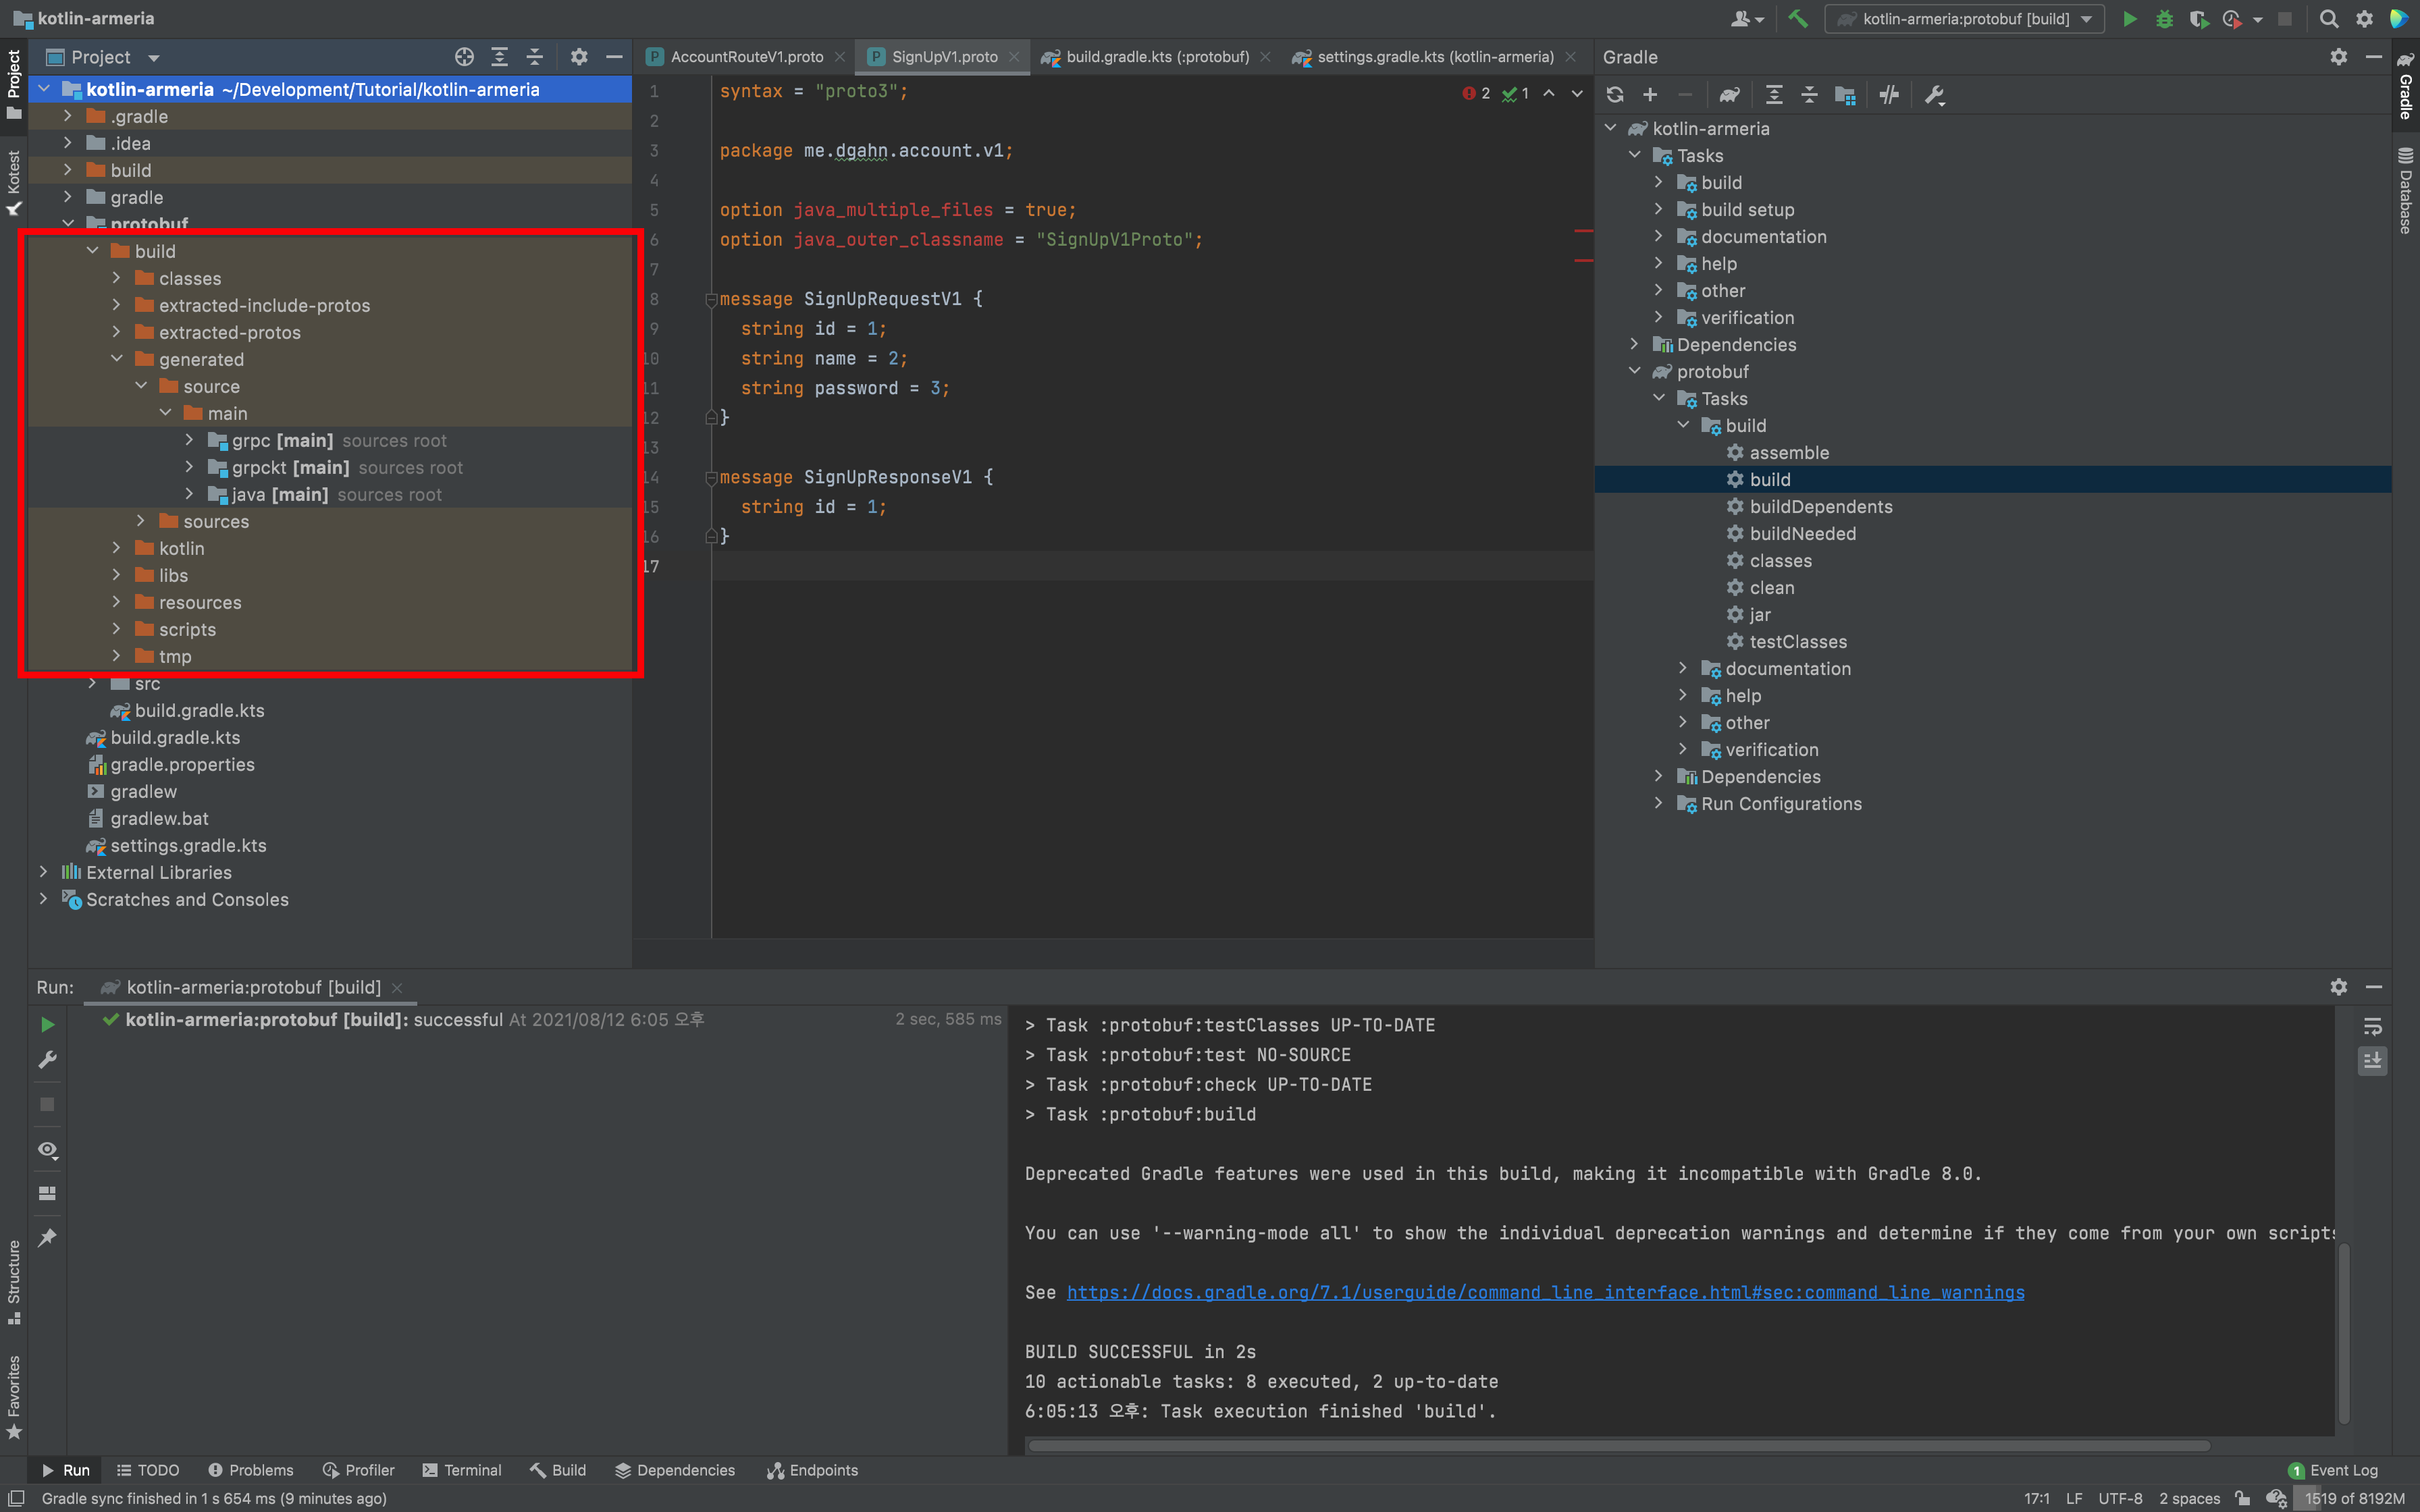
Task: Open the docs.gradle.org link in console
Action: [1545, 1292]
